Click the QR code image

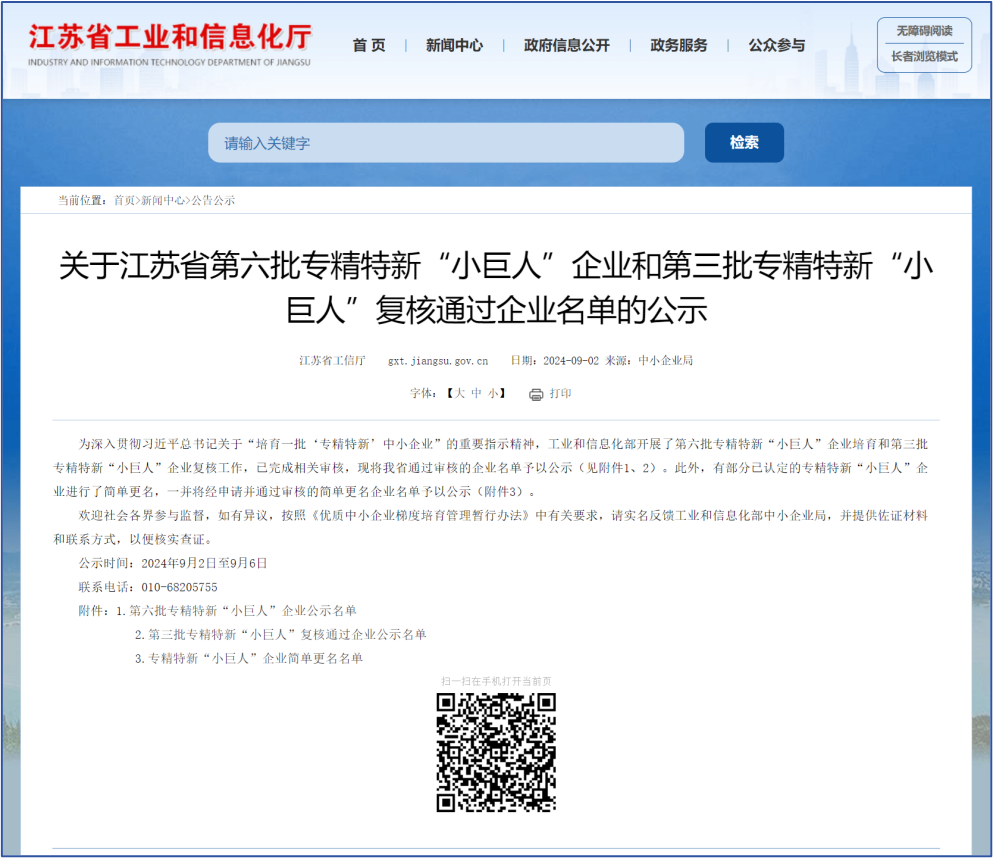click(496, 752)
